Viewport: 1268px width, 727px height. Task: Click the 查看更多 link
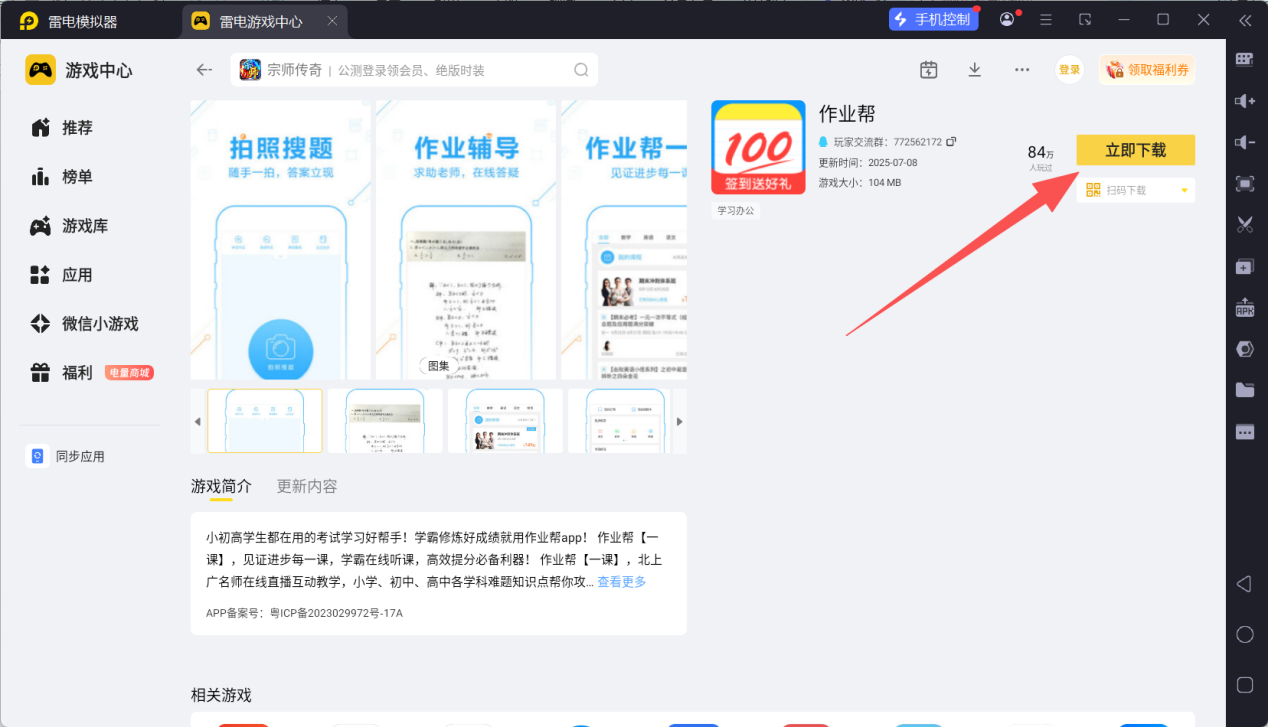[622, 582]
